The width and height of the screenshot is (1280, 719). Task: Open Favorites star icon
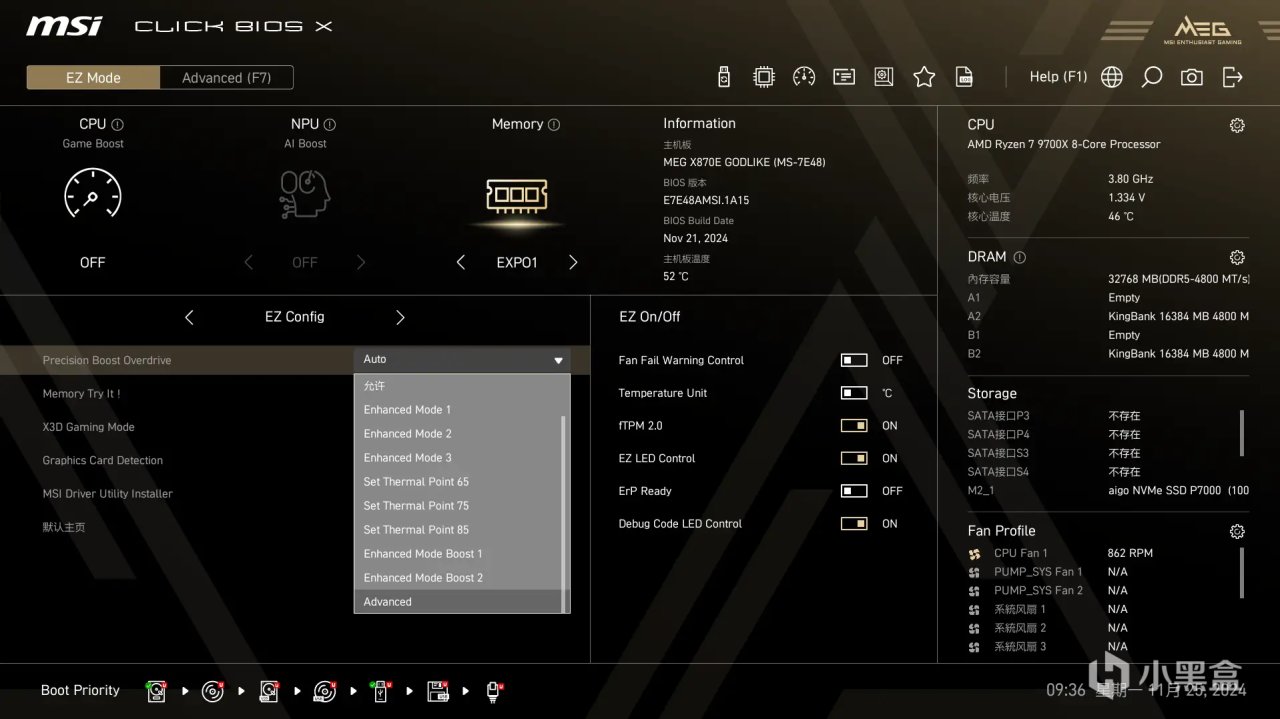click(924, 77)
